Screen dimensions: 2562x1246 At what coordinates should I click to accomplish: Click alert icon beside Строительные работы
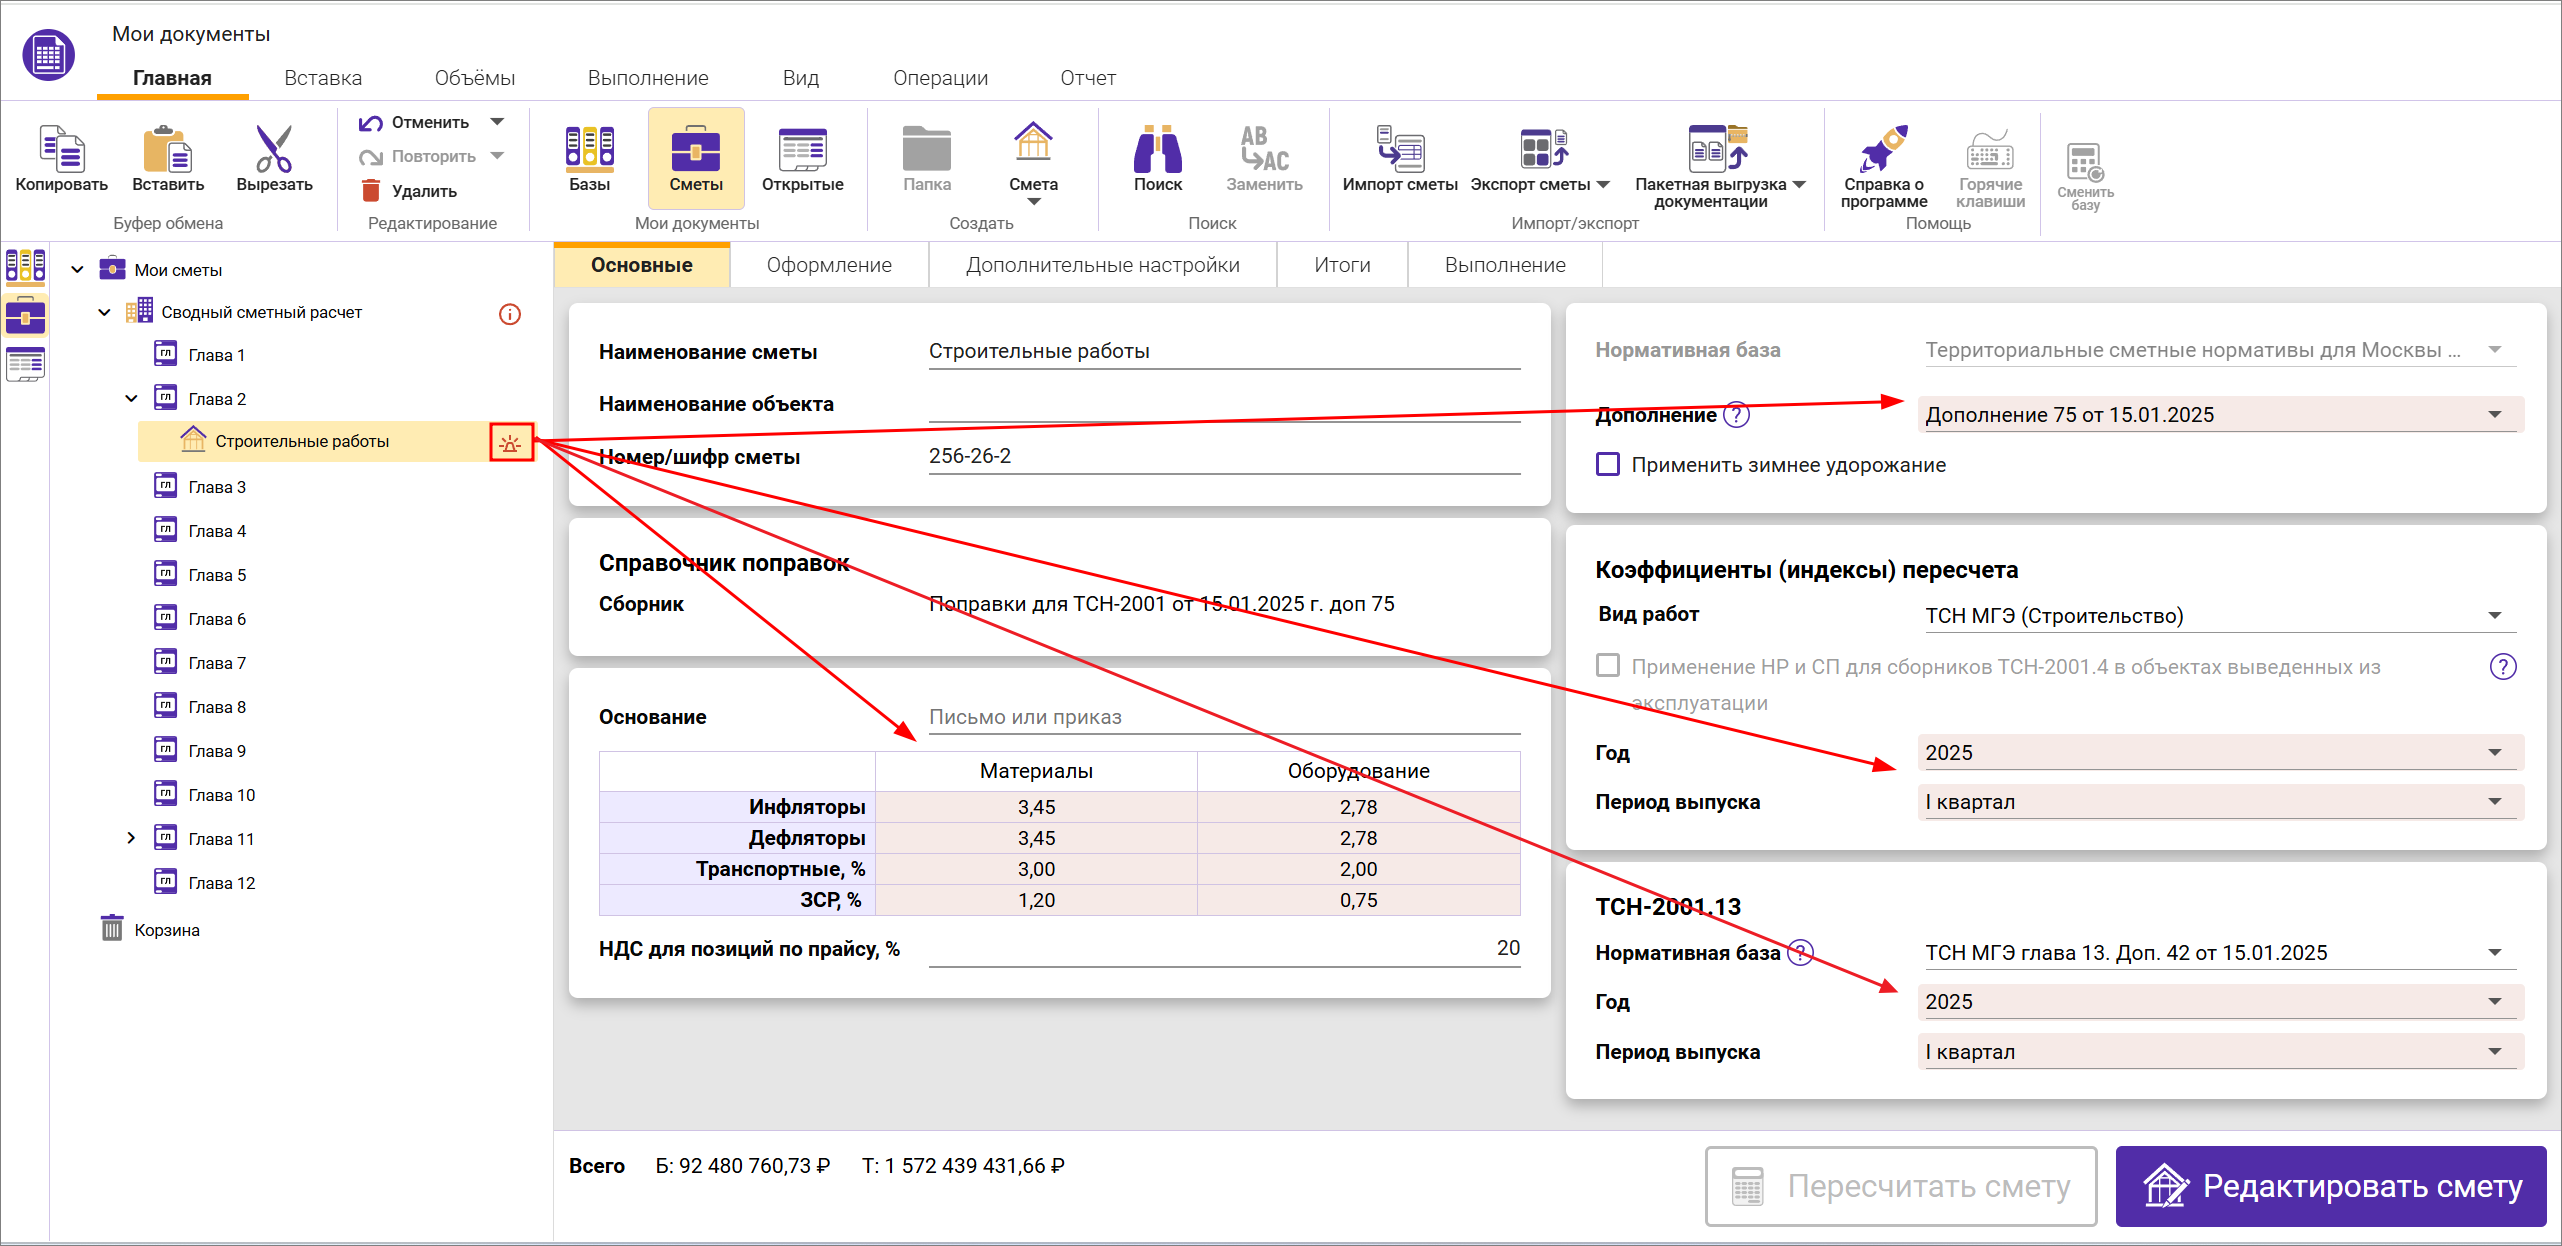511,443
